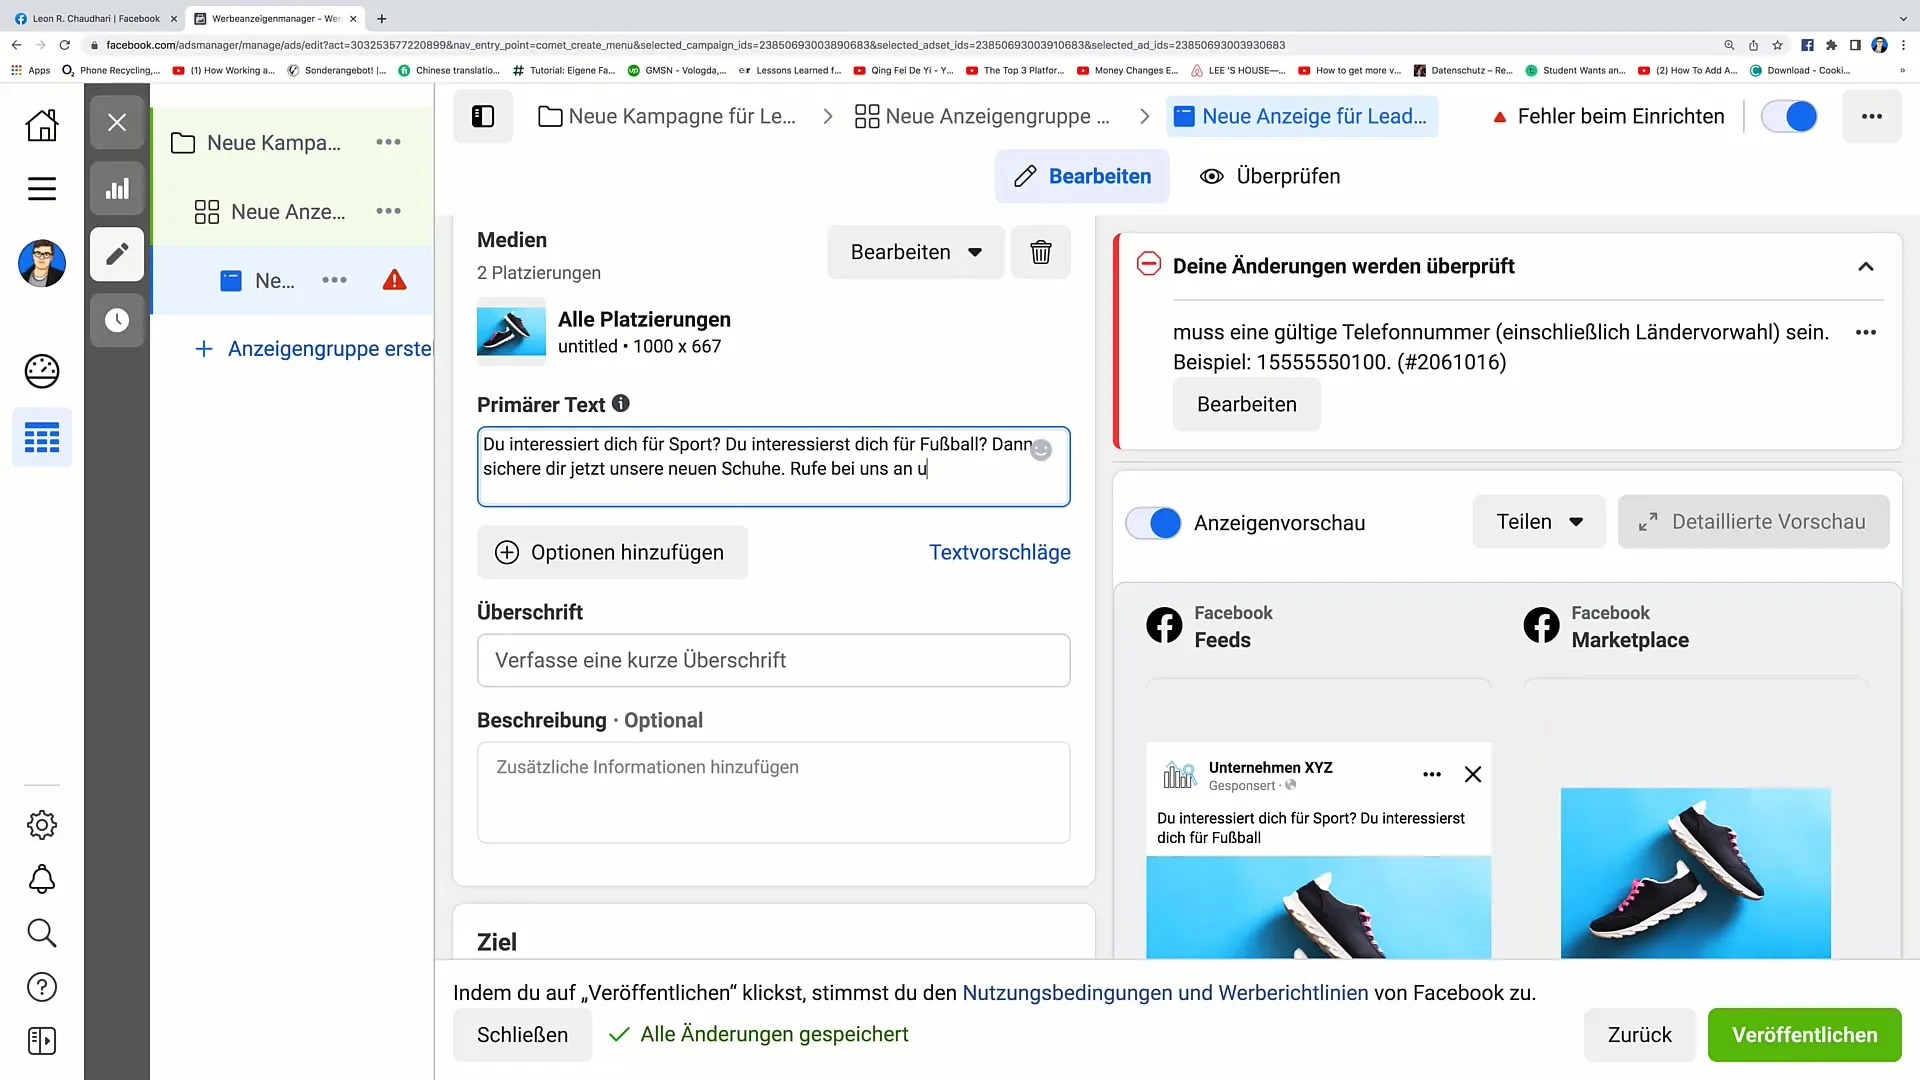Select Neue Kampagne für Le... breadcrumb

pos(667,116)
